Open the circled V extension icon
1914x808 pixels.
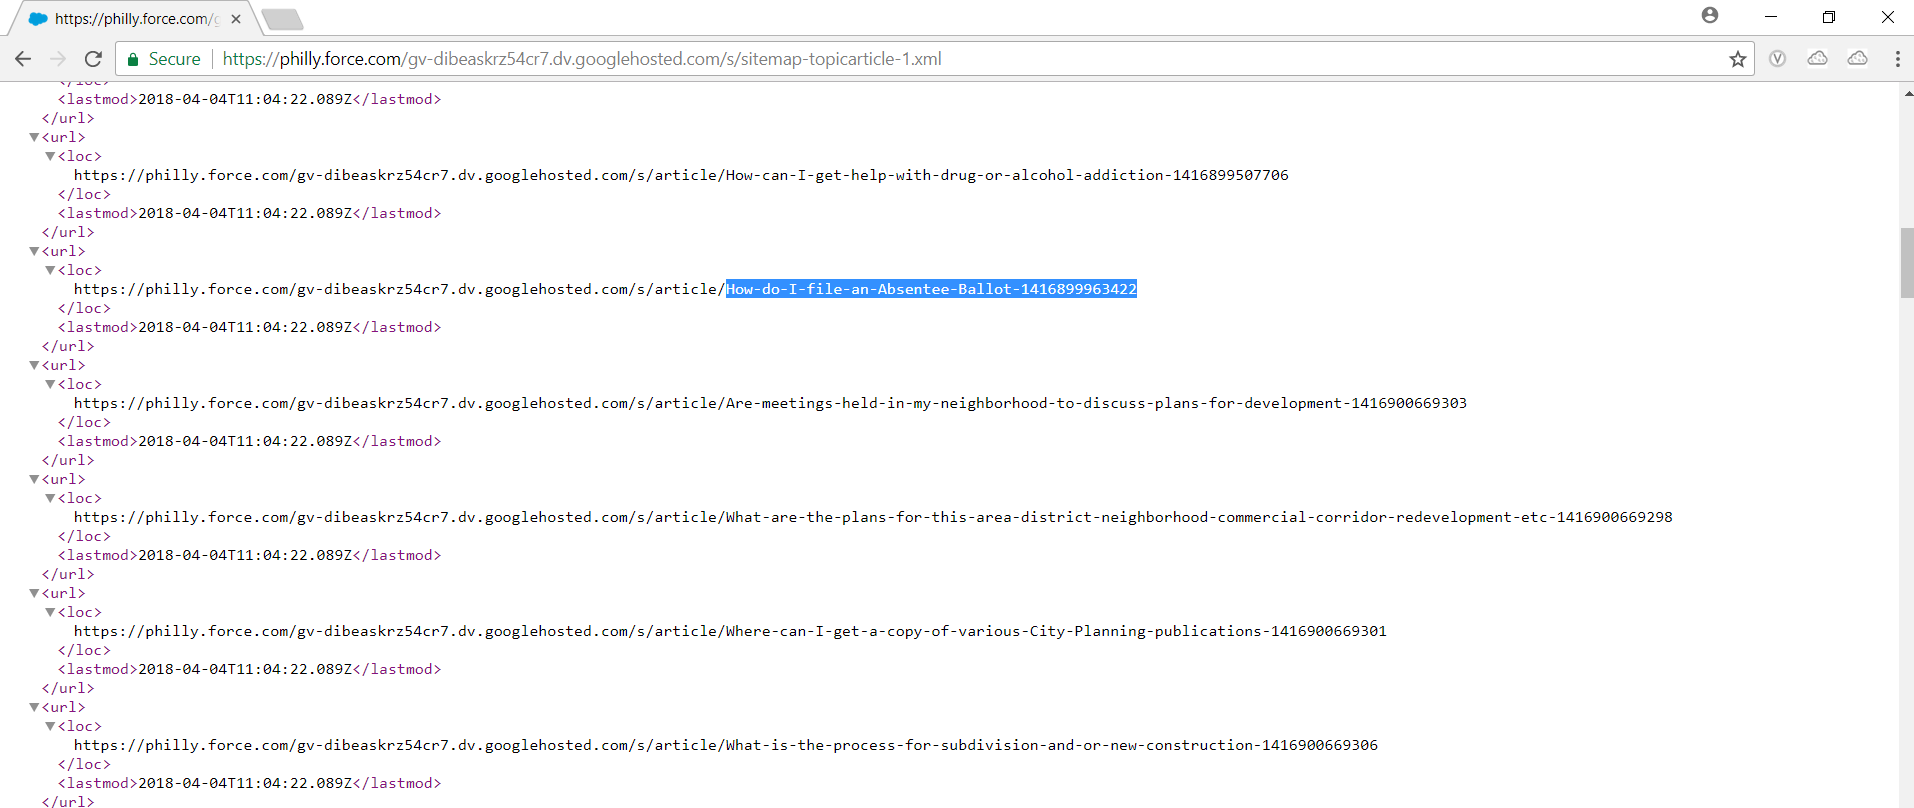point(1777,59)
